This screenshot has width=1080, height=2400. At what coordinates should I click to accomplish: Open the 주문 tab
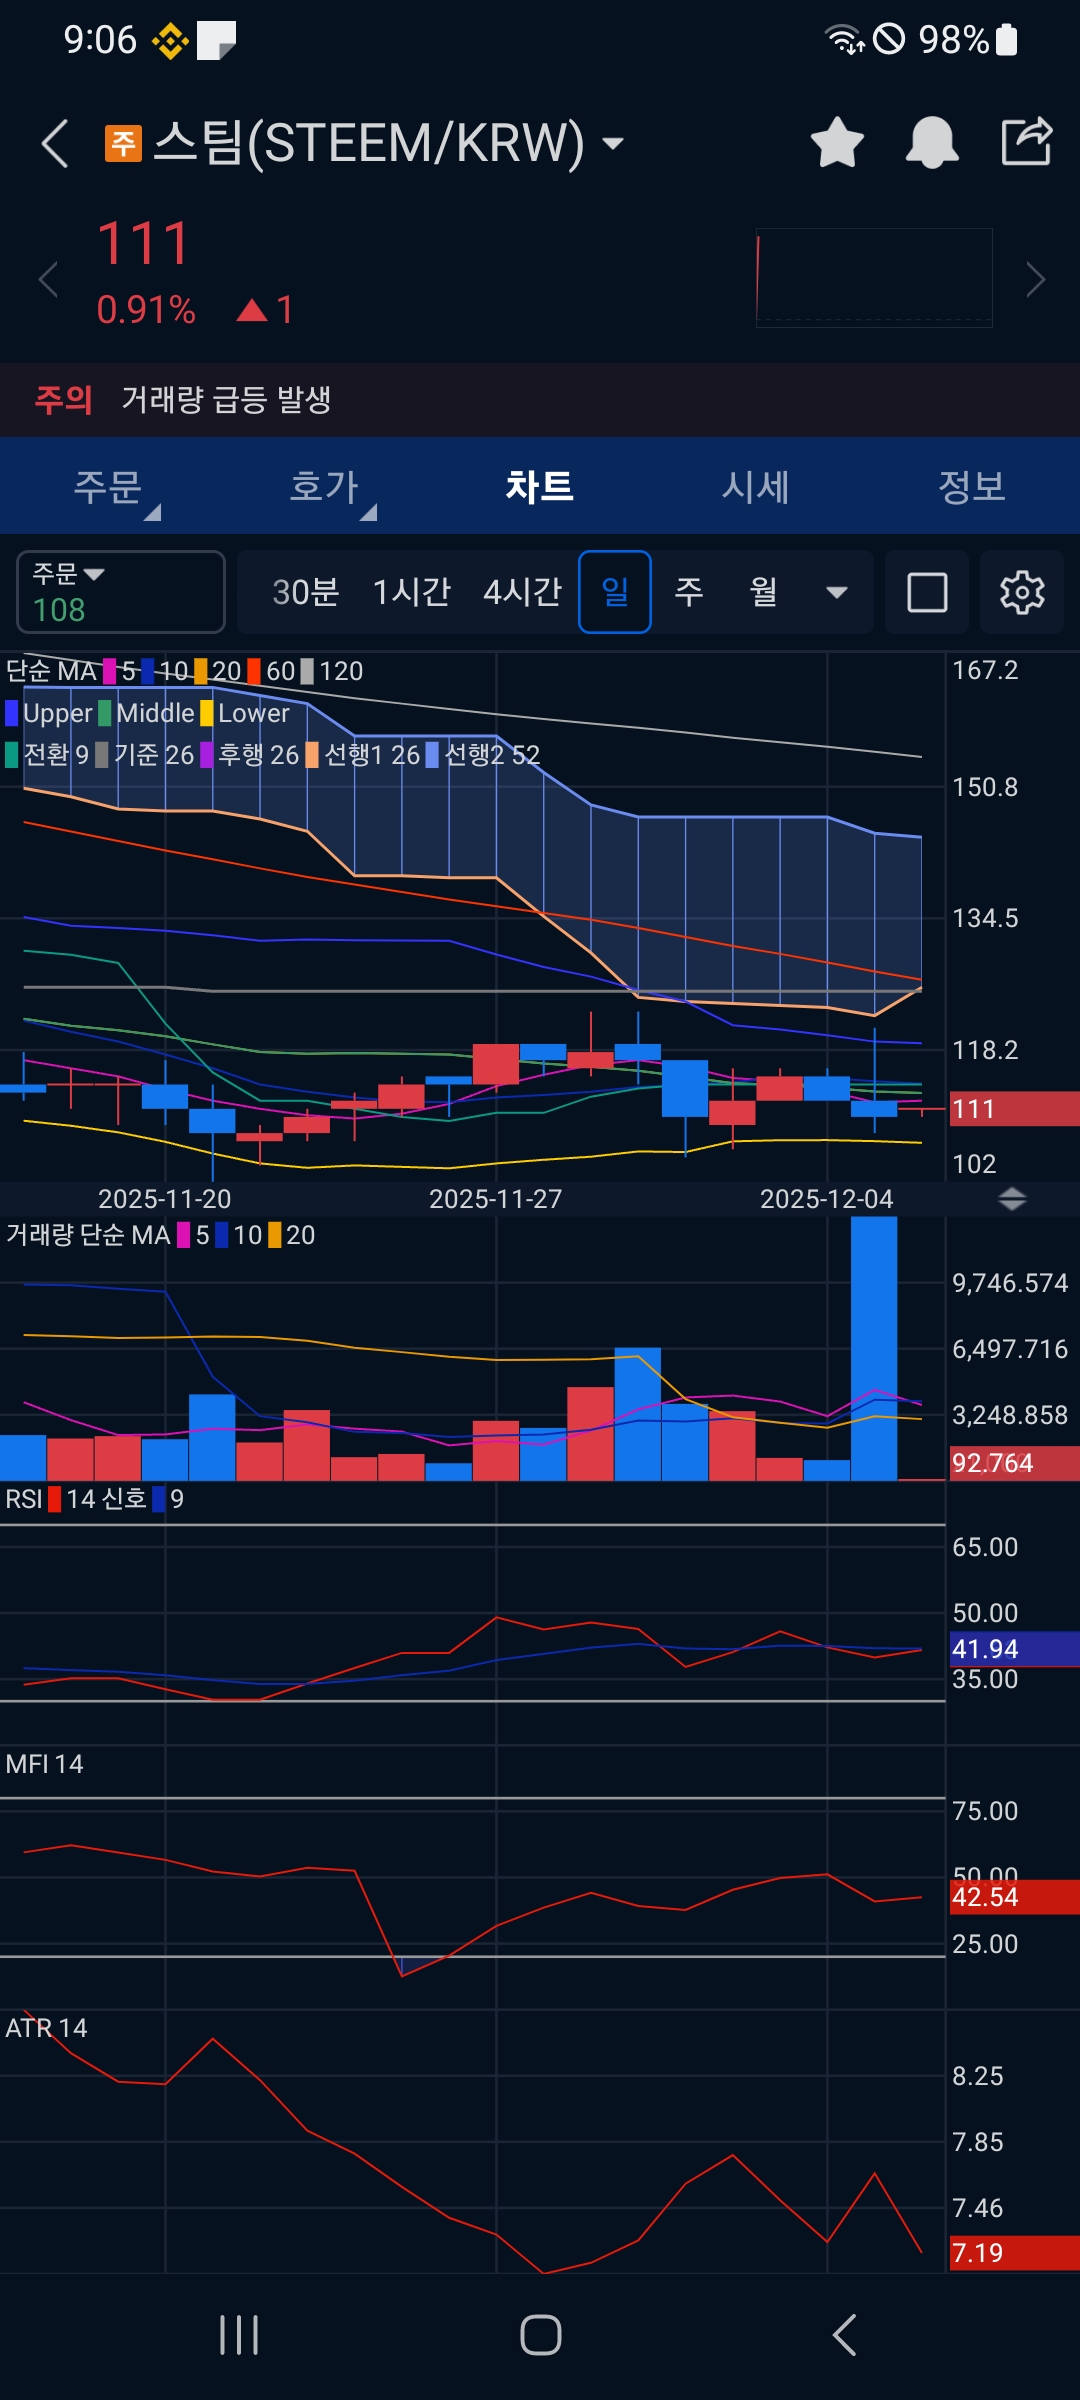(108, 487)
